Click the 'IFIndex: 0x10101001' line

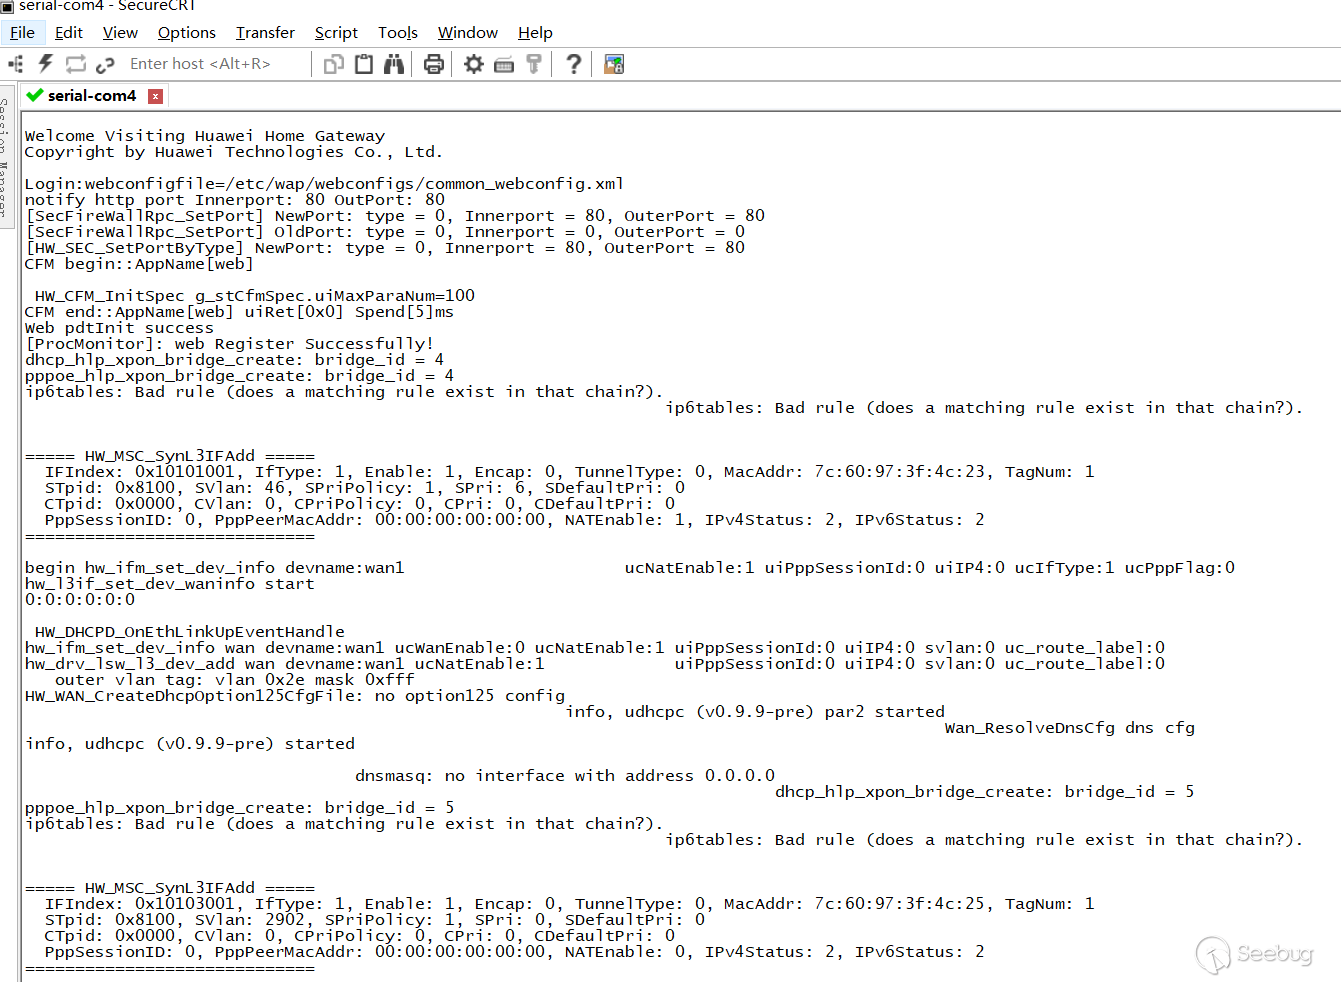pos(570,472)
